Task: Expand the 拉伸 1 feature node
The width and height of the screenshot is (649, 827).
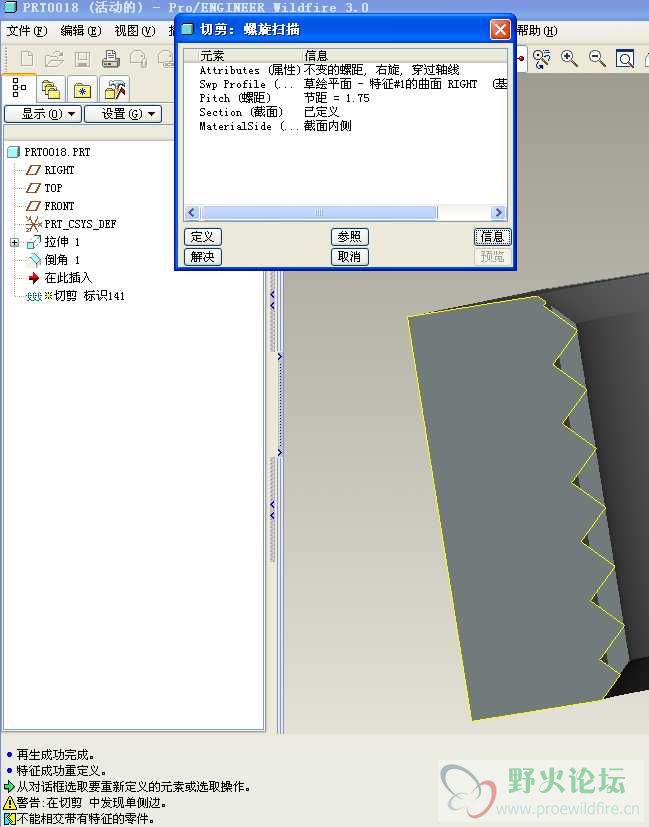Action: tap(15, 243)
